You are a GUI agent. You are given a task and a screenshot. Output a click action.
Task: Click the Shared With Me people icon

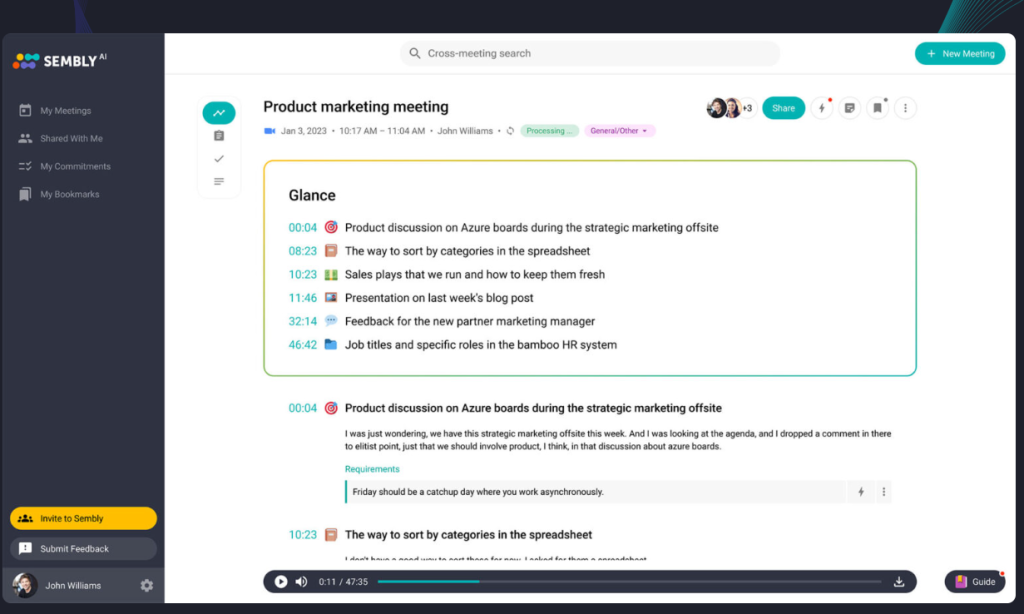(x=25, y=138)
